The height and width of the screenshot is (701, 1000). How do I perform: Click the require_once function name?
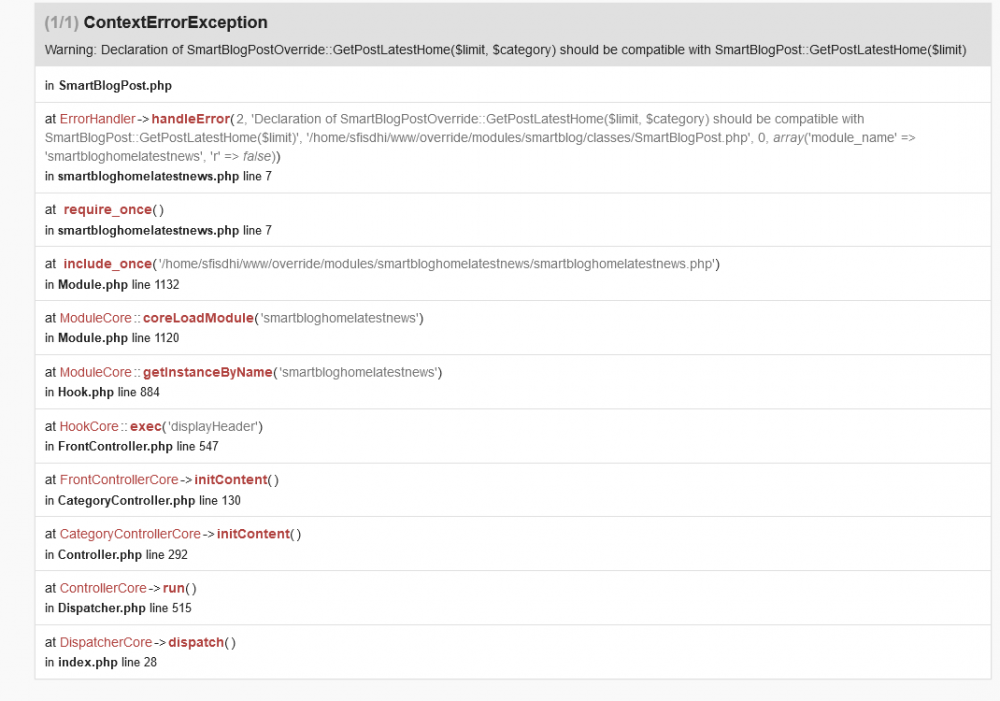tap(108, 210)
